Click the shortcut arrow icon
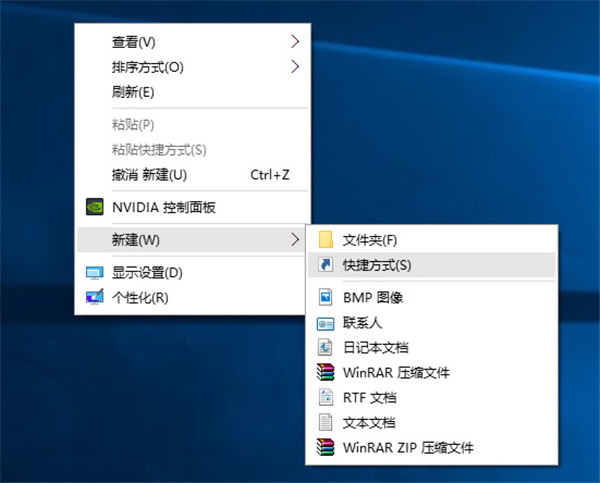600x483 pixels. pos(325,265)
